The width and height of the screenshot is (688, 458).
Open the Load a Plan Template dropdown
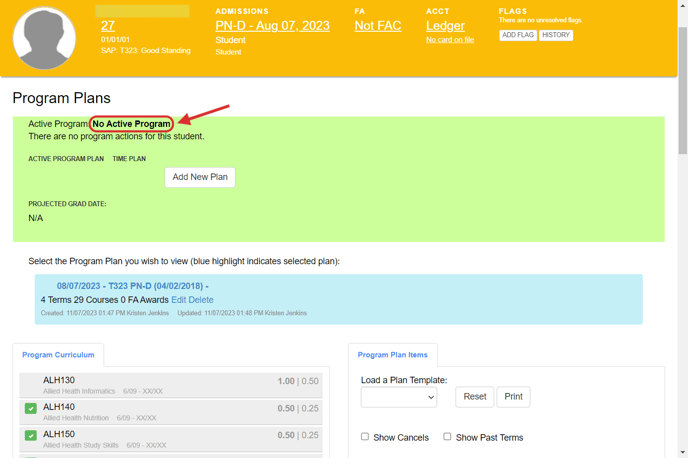click(x=399, y=397)
